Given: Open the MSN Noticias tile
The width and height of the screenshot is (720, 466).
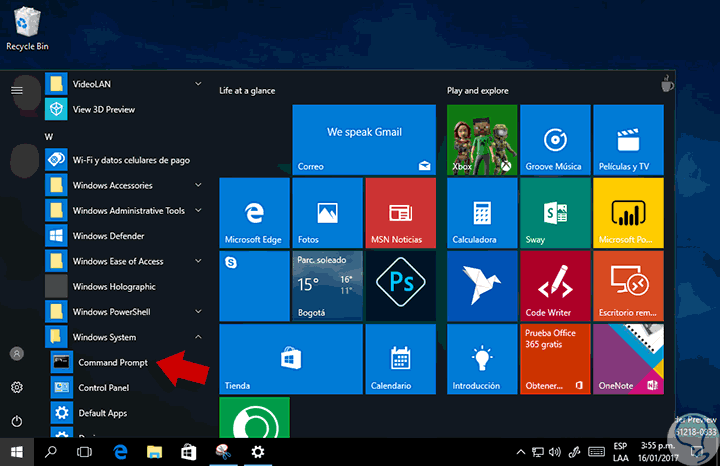Looking at the screenshot, I should pyautogui.click(x=400, y=213).
